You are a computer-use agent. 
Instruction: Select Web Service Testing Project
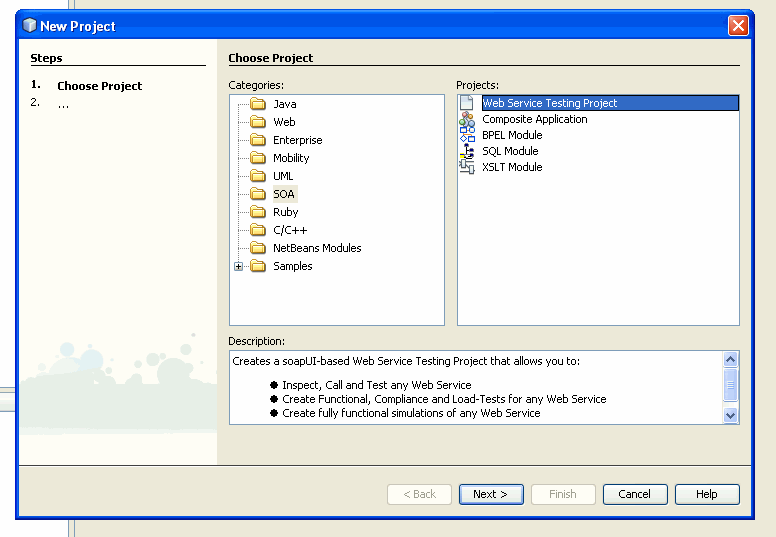click(610, 103)
